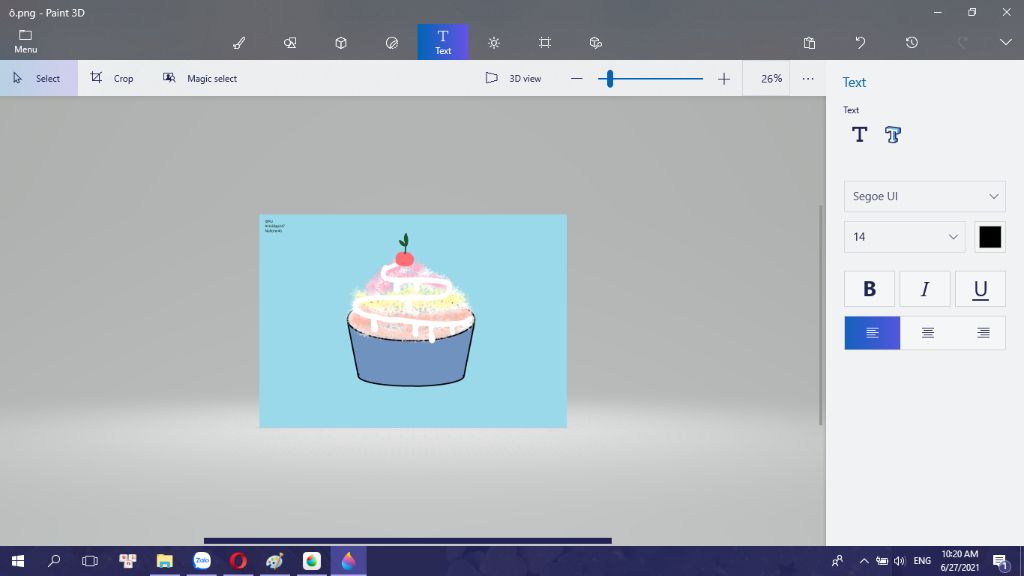1024x576 pixels.
Task: Open the Canvas settings tool
Action: pos(545,43)
